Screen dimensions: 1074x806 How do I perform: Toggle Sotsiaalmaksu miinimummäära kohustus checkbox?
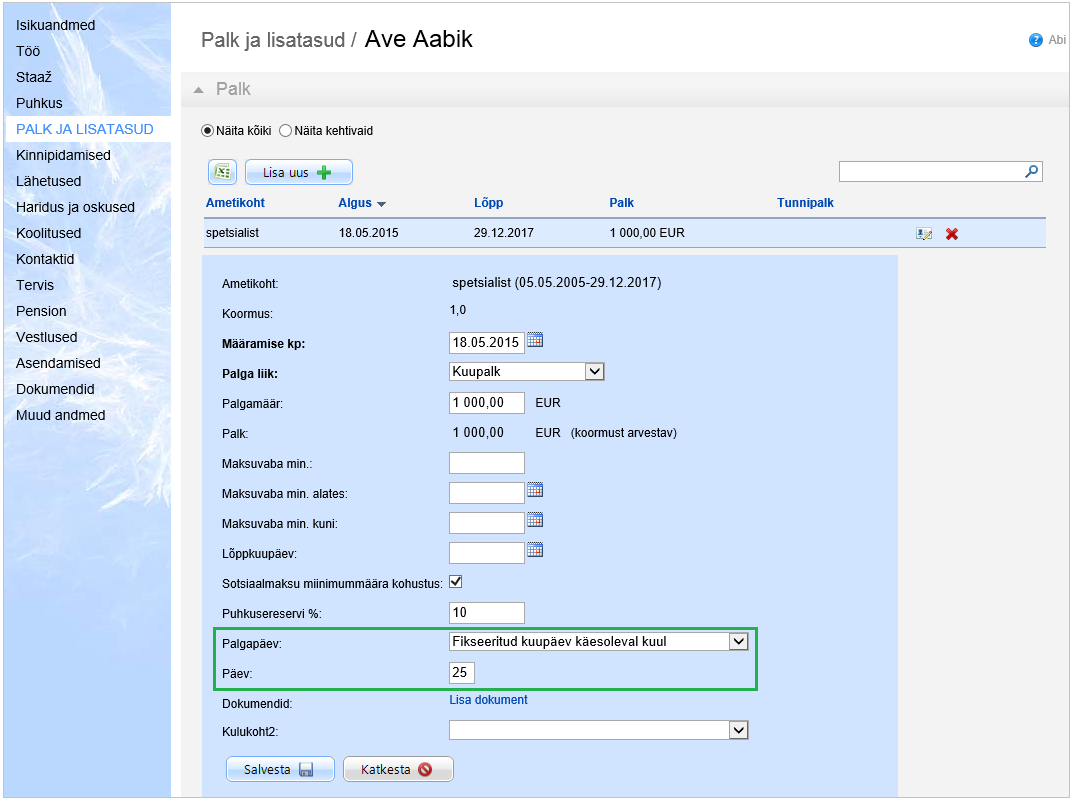(x=456, y=581)
